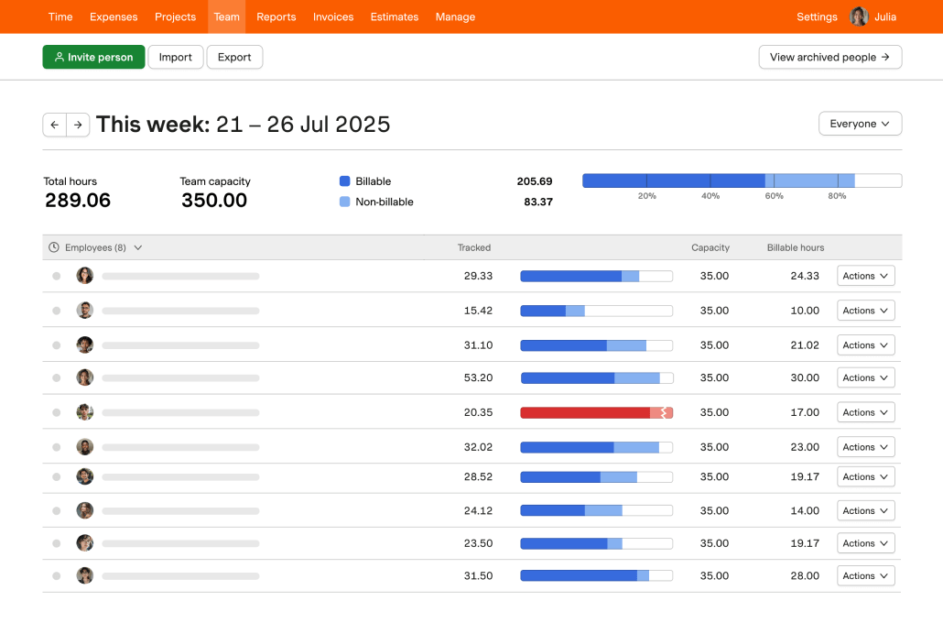Viewport: 943px width, 623px height.
Task: Click the next week arrow
Action: pos(77,124)
